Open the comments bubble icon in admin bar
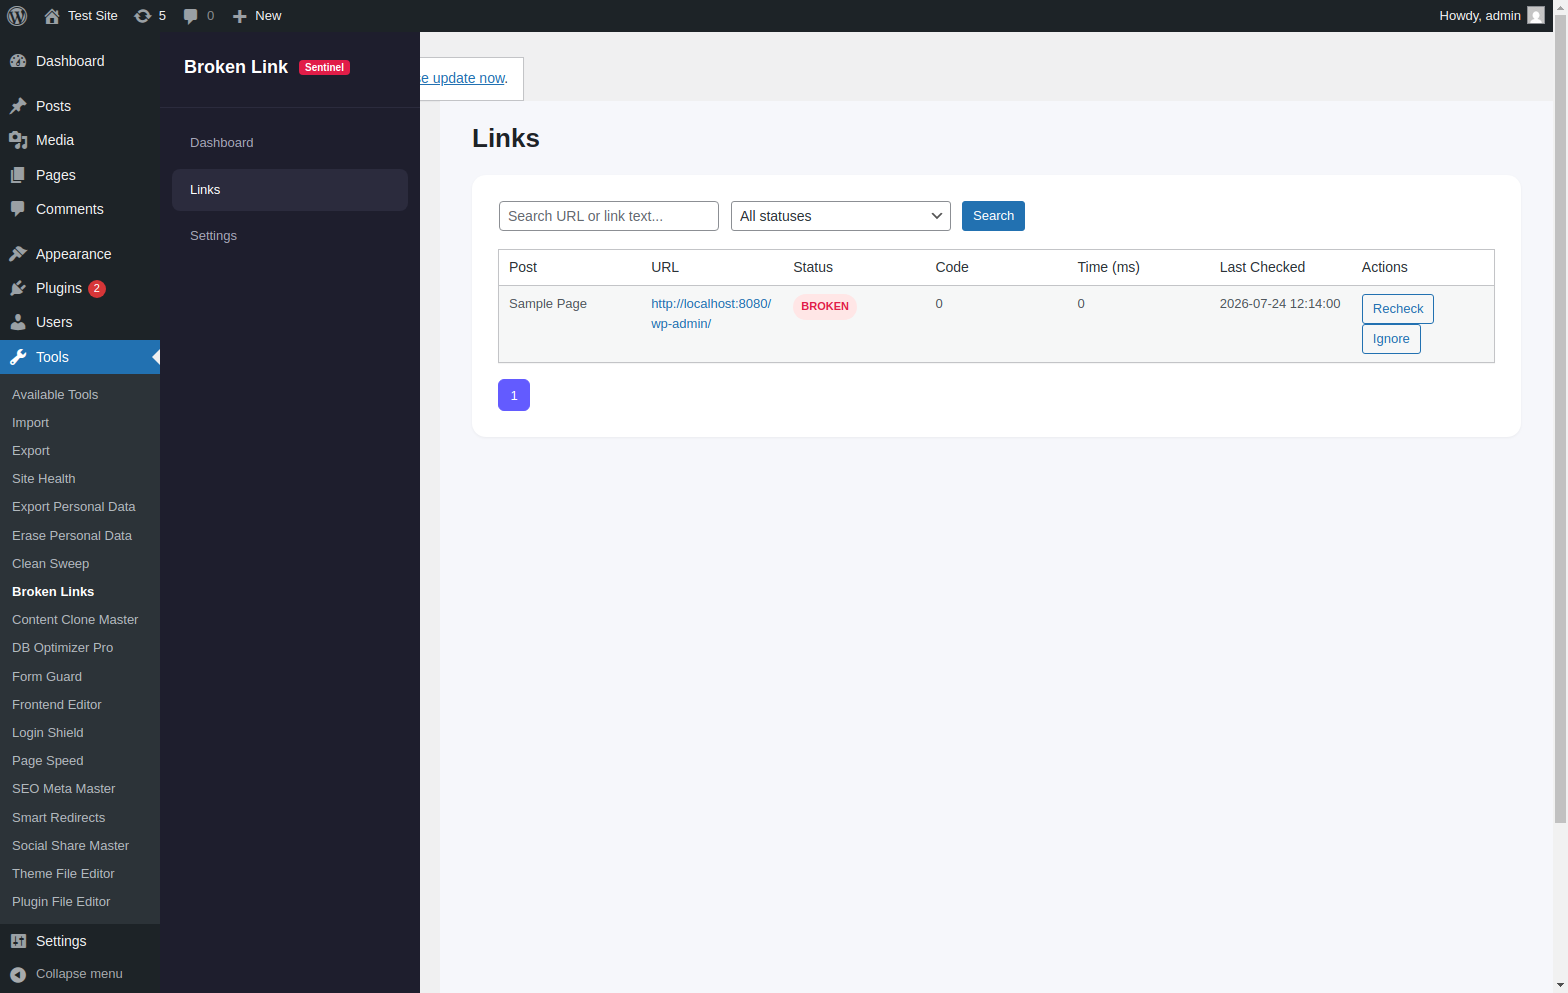The image size is (1568, 993). tap(191, 16)
